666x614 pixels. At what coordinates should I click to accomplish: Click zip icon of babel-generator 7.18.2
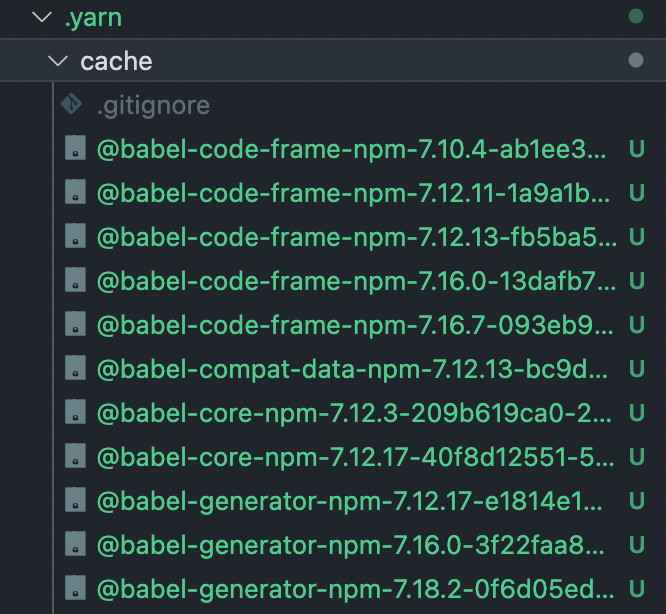75,588
